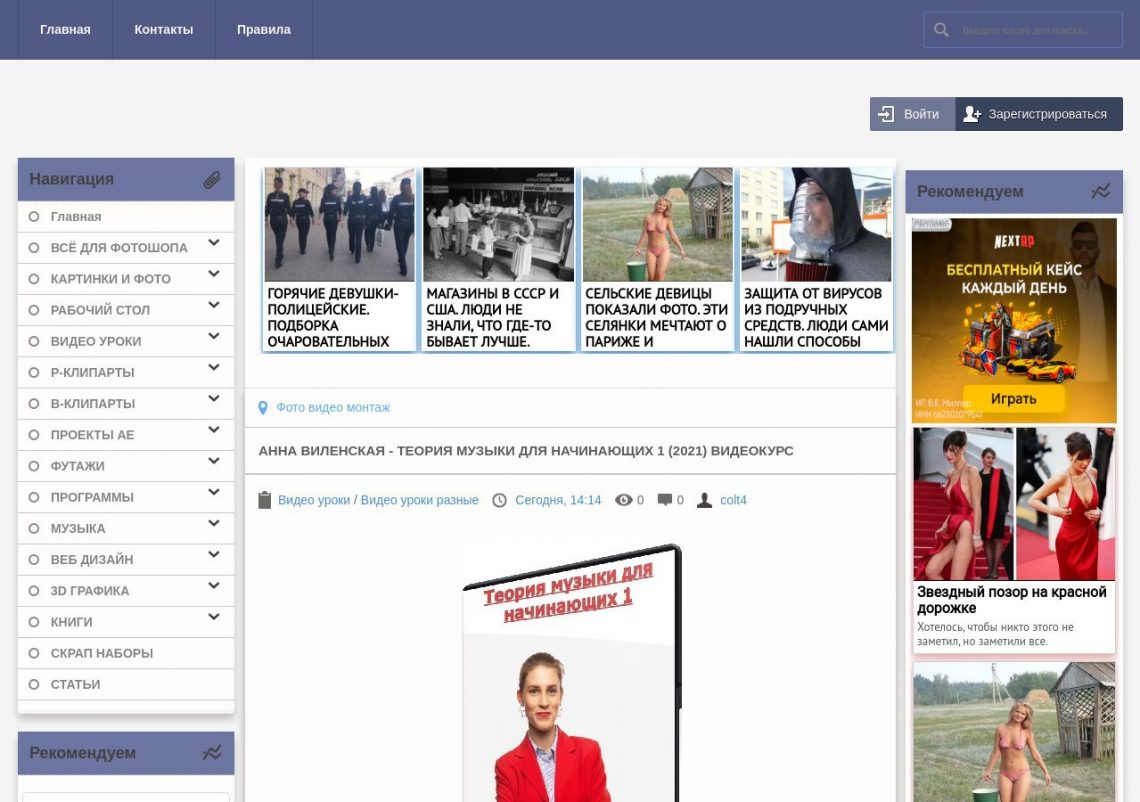Click the clock icon beside post date
This screenshot has height=802, width=1140.
click(500, 500)
